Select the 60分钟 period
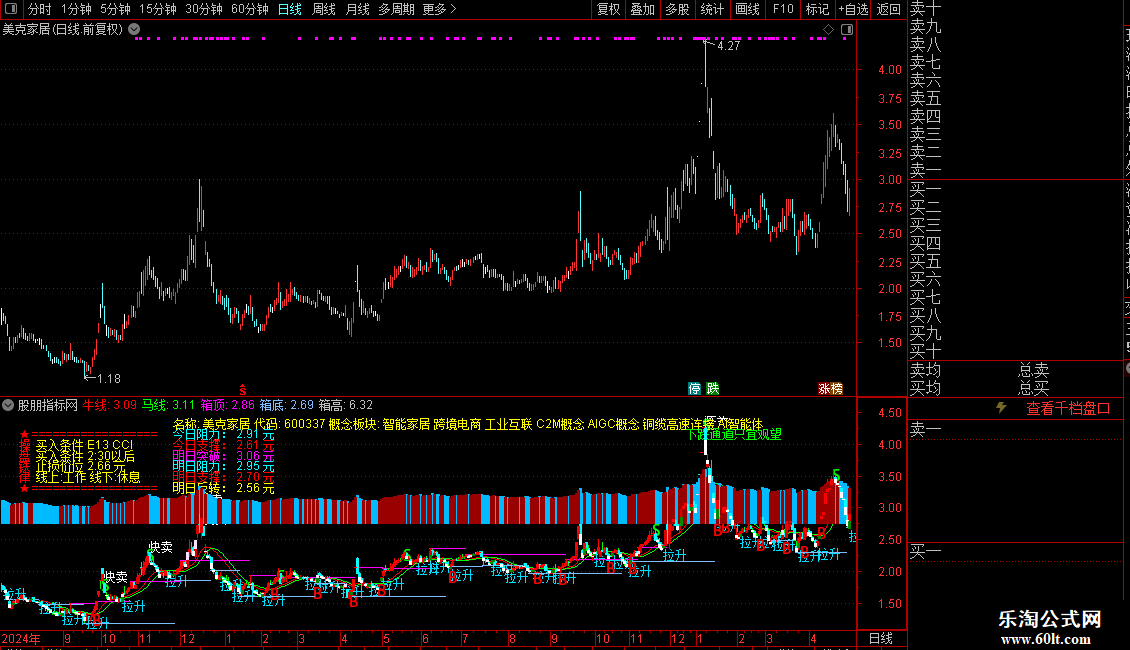The width and height of the screenshot is (1130, 650). click(x=250, y=9)
